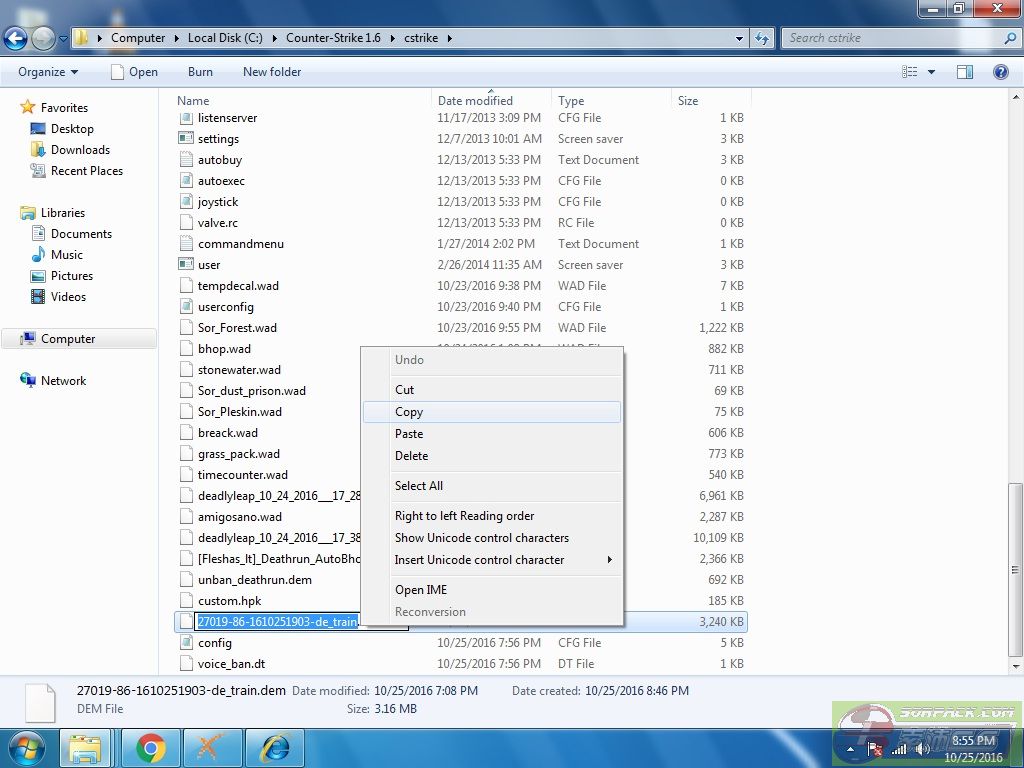Click the refresh button beside address bar

763,39
